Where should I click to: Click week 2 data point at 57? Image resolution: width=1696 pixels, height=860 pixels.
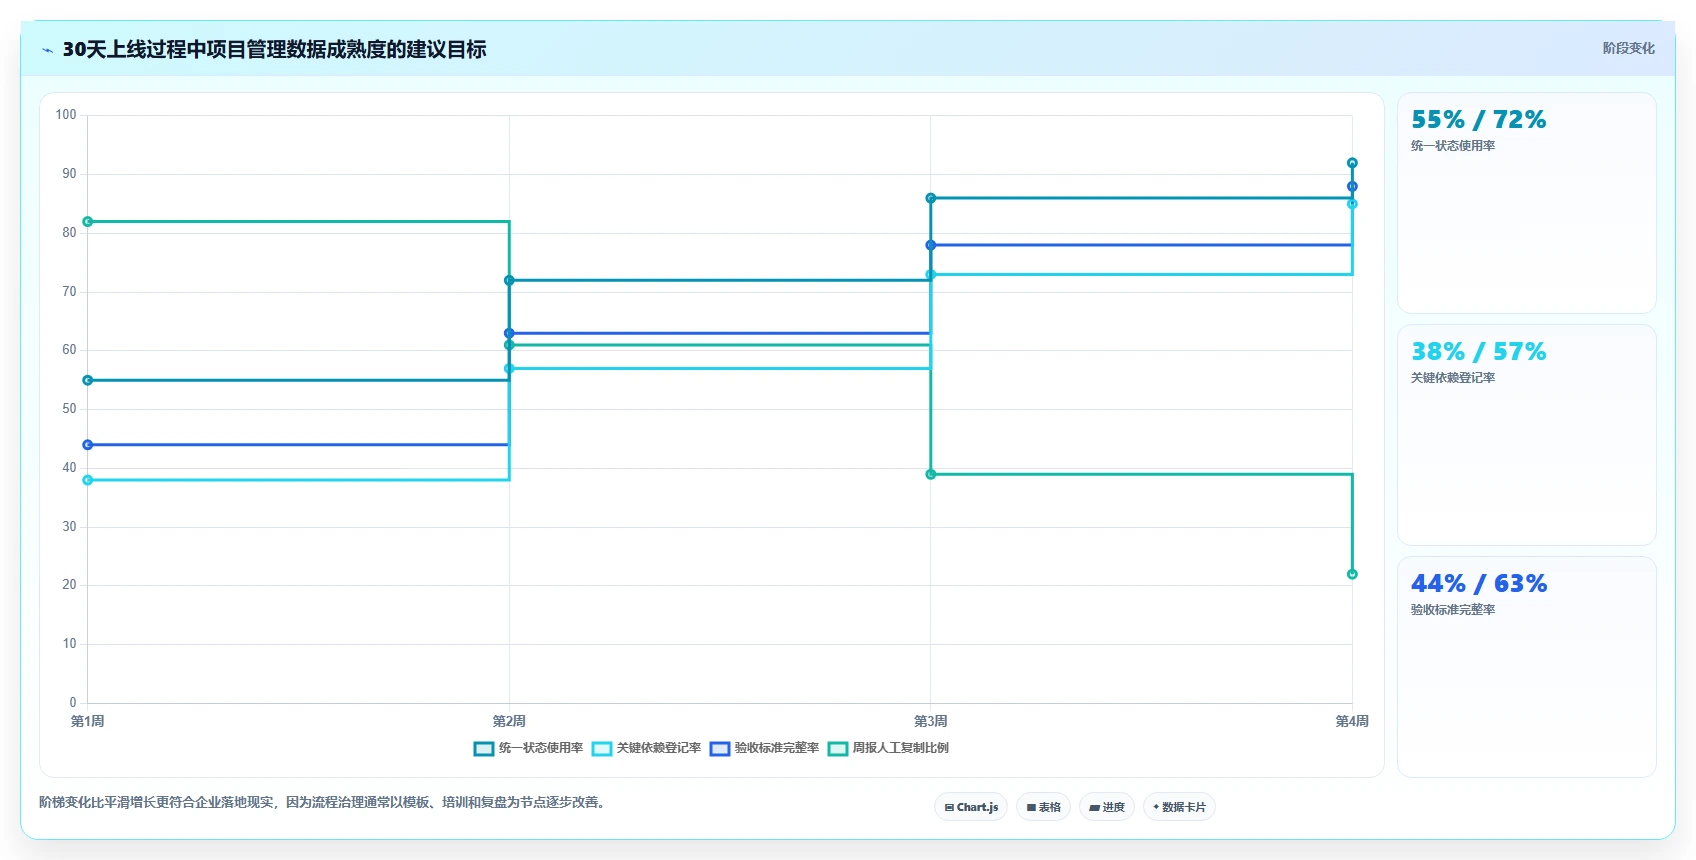click(509, 369)
